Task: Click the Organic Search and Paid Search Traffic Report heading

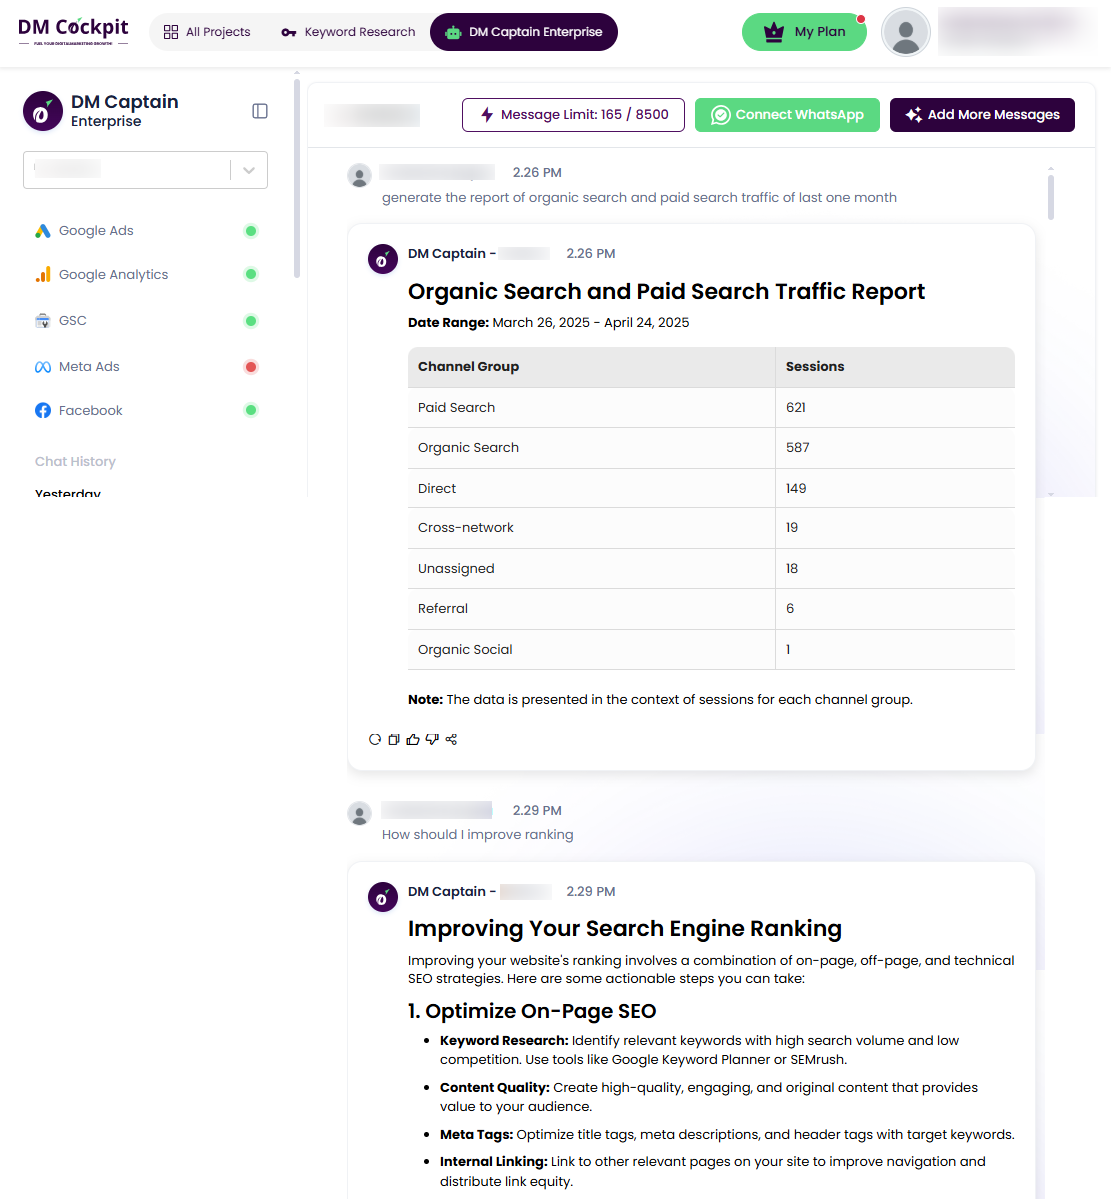Action: pyautogui.click(x=666, y=291)
